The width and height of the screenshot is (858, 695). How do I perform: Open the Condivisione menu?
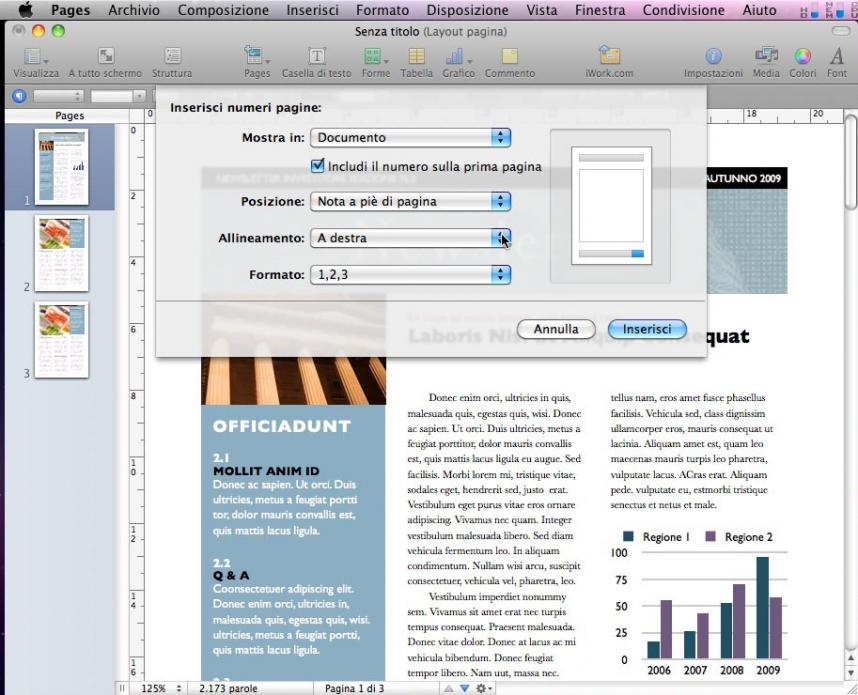pyautogui.click(x=683, y=10)
